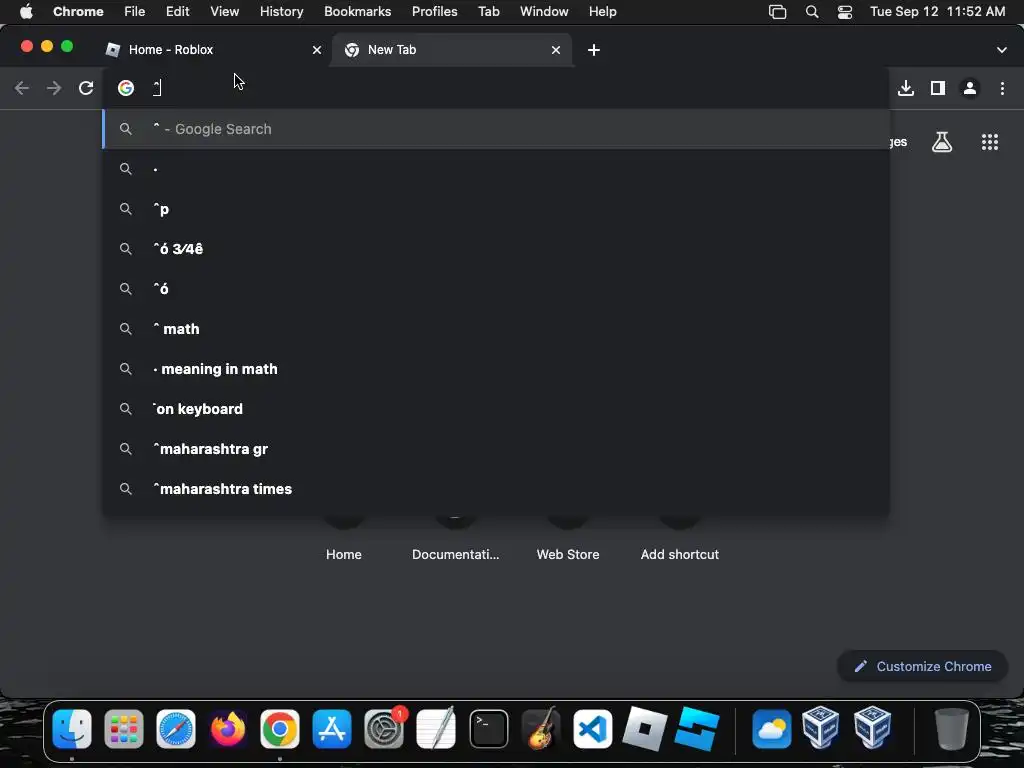Viewport: 1024px width, 768px height.
Task: Open a new tab with plus button
Action: point(594,50)
